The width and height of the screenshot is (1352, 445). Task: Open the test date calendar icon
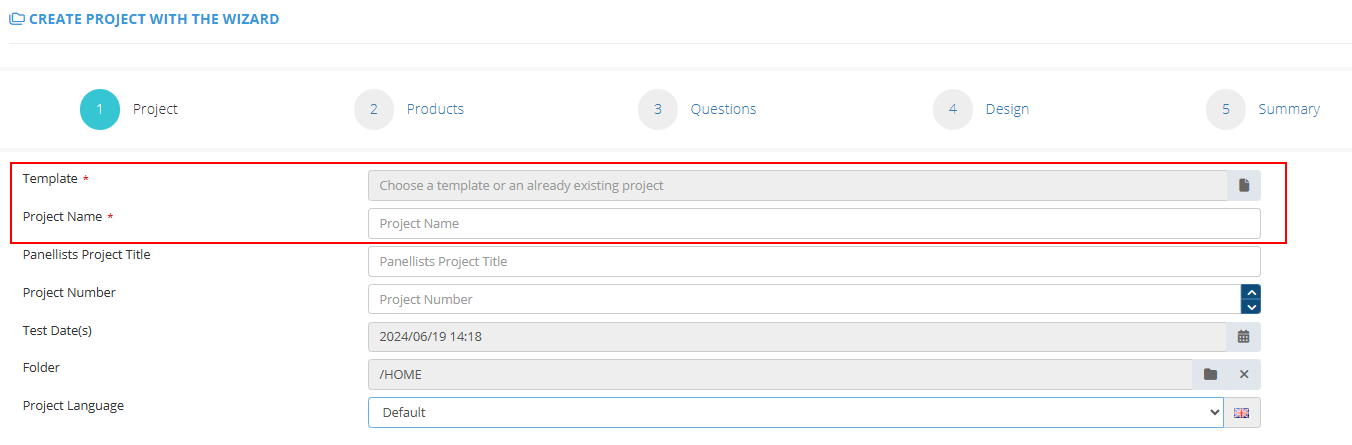(x=1244, y=337)
